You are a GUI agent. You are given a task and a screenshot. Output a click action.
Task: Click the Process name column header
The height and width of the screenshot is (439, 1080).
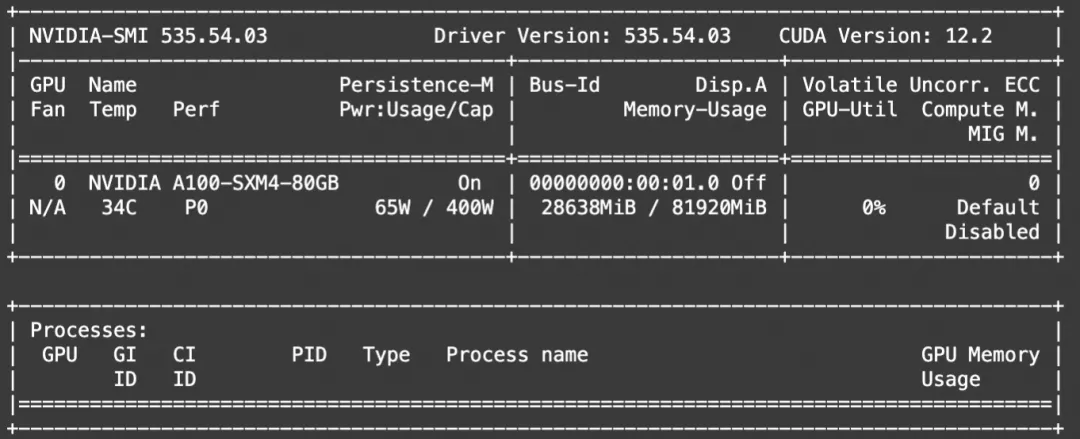pos(517,355)
